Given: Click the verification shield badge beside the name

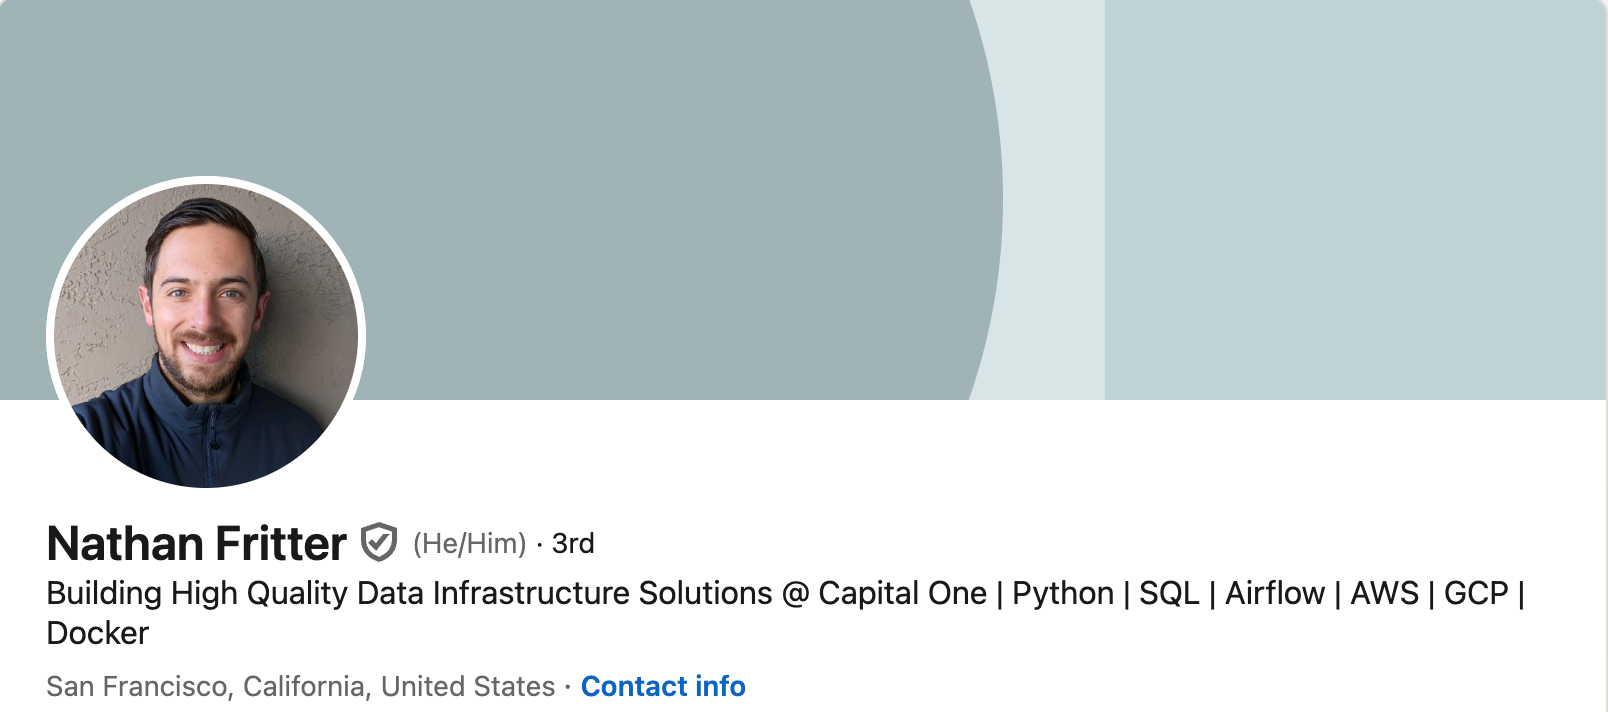Looking at the screenshot, I should 379,542.
